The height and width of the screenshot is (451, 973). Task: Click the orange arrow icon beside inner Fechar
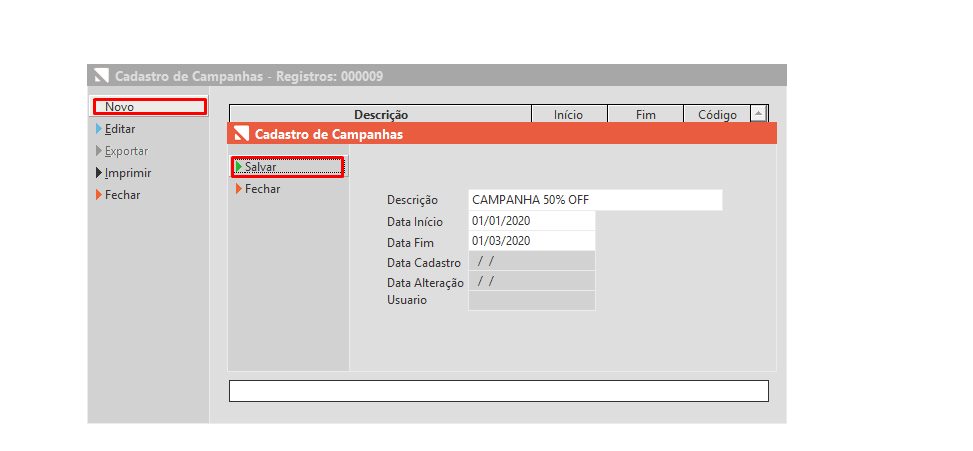pyautogui.click(x=239, y=189)
